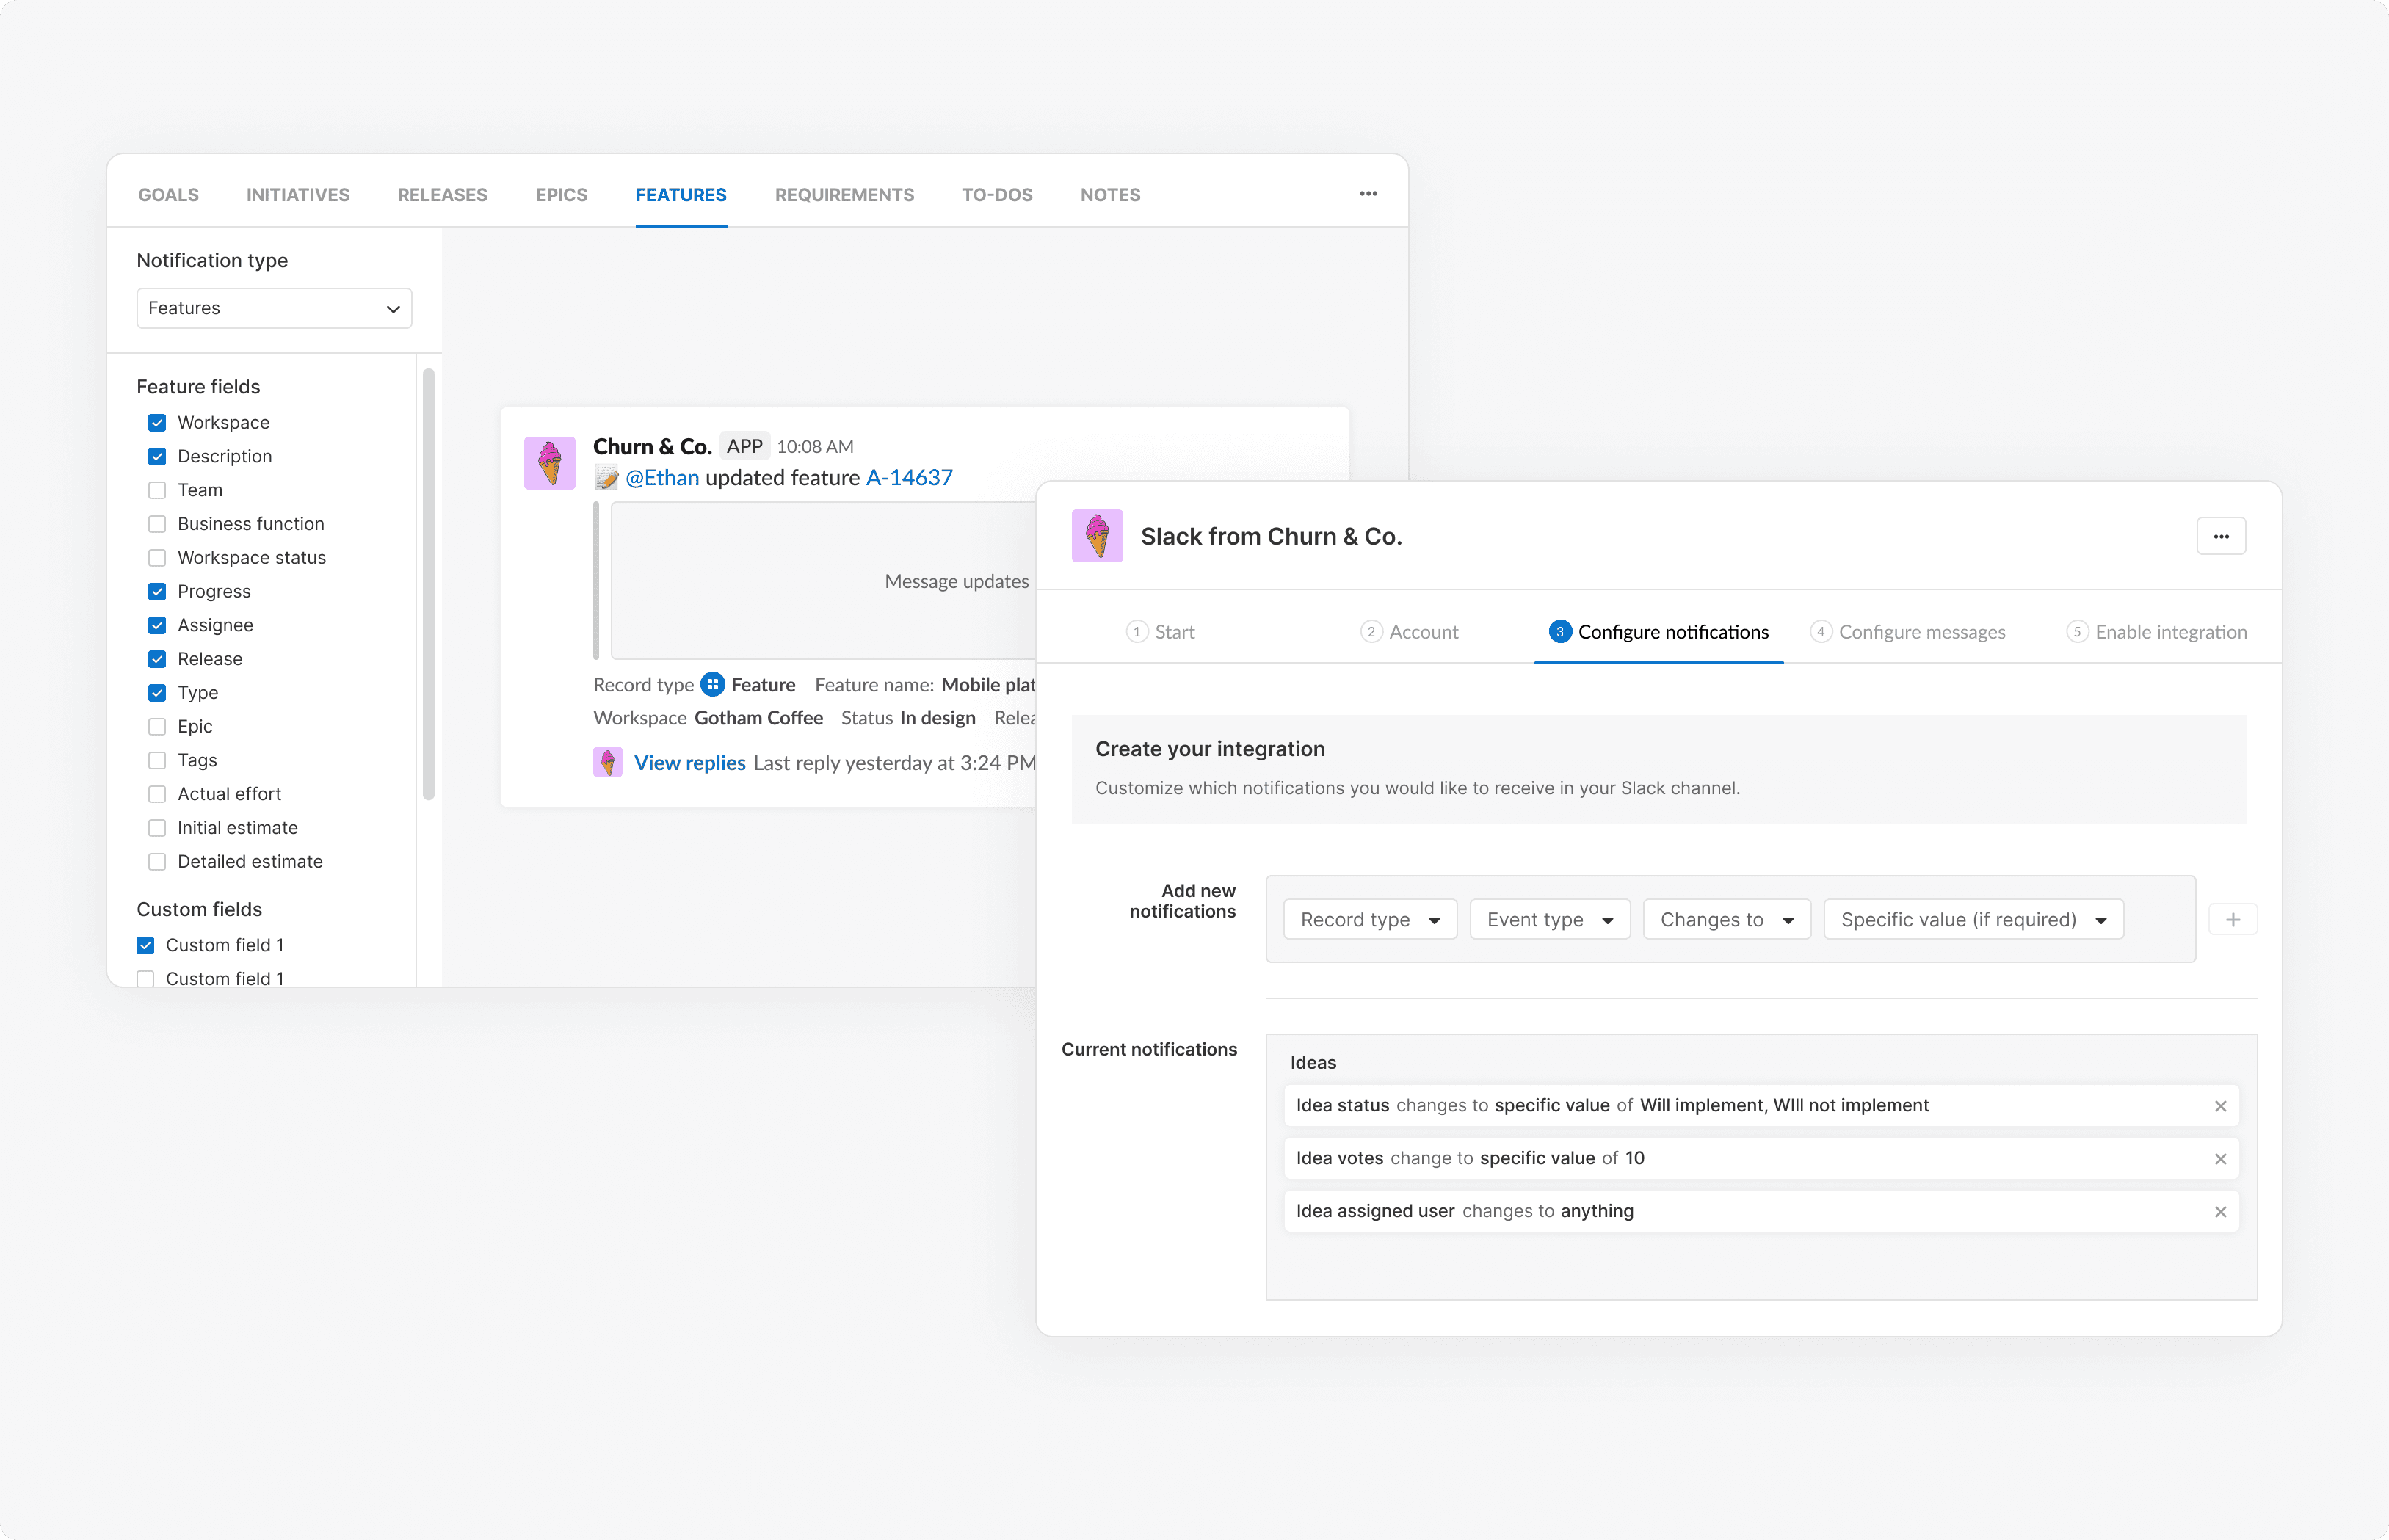Enable the Team field checkbox
The image size is (2389, 1540).
(x=157, y=490)
